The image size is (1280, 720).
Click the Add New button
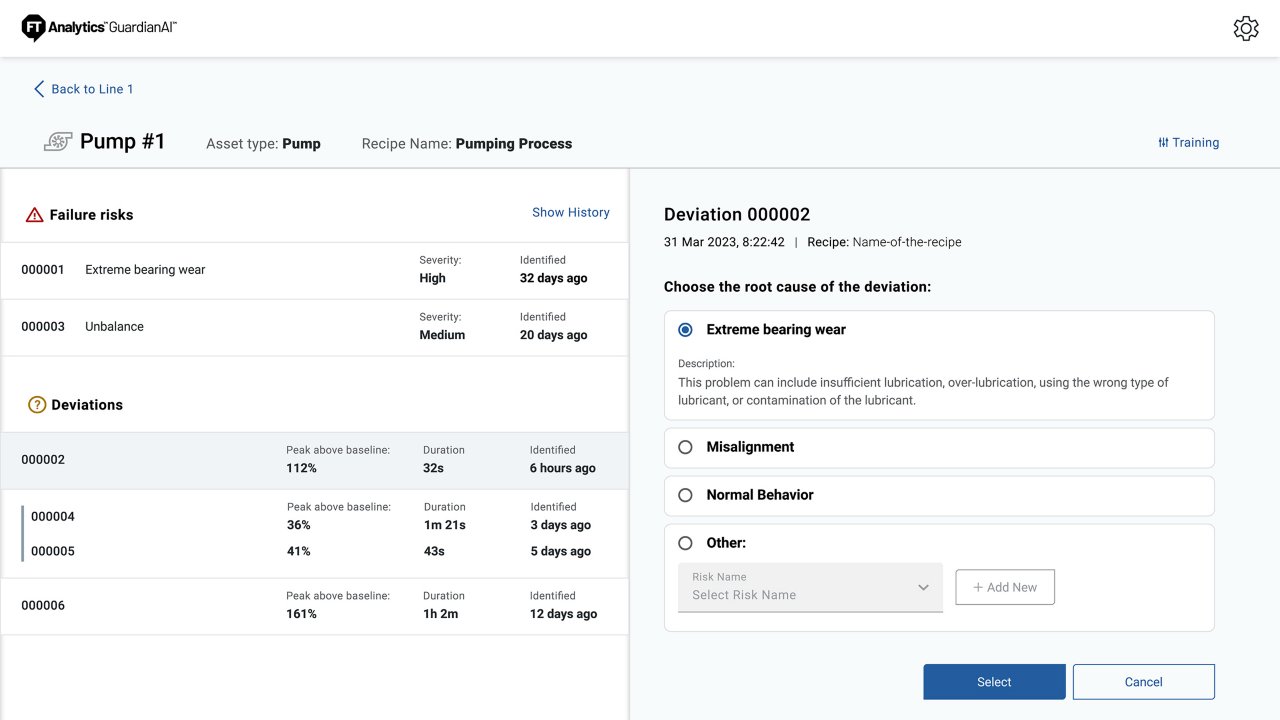pyautogui.click(x=1004, y=587)
